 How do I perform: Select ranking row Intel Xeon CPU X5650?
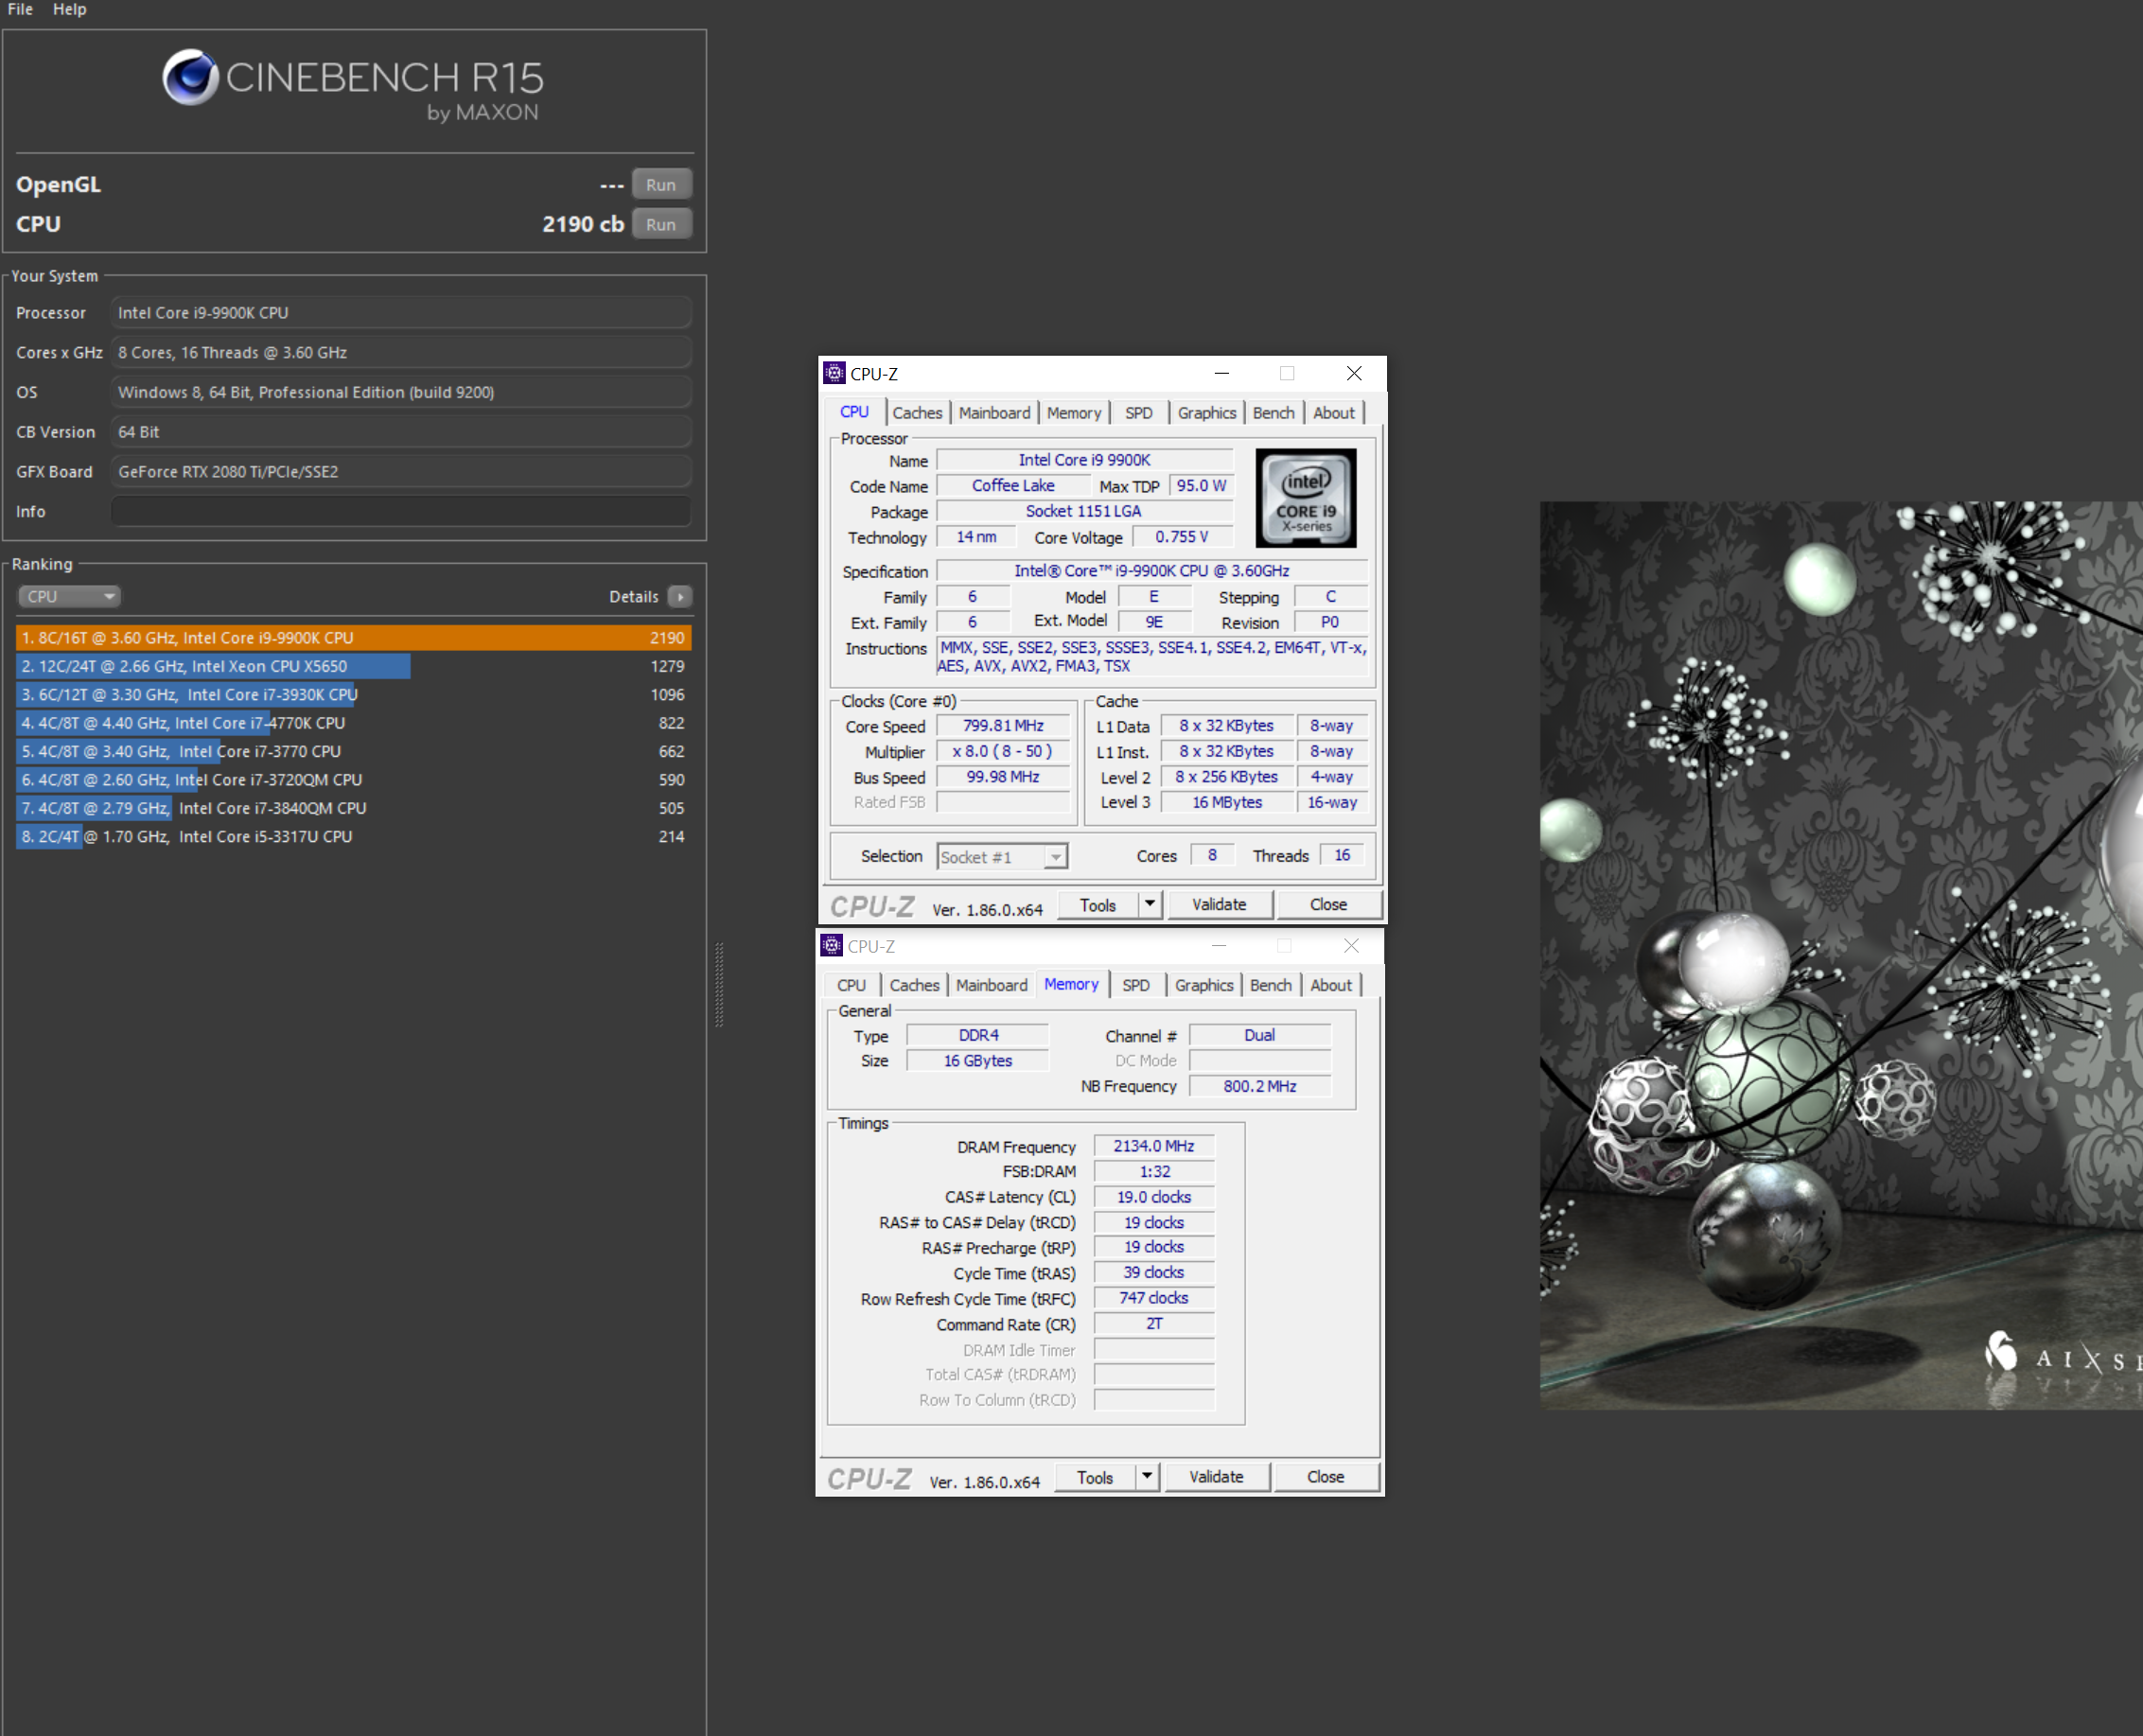353,666
